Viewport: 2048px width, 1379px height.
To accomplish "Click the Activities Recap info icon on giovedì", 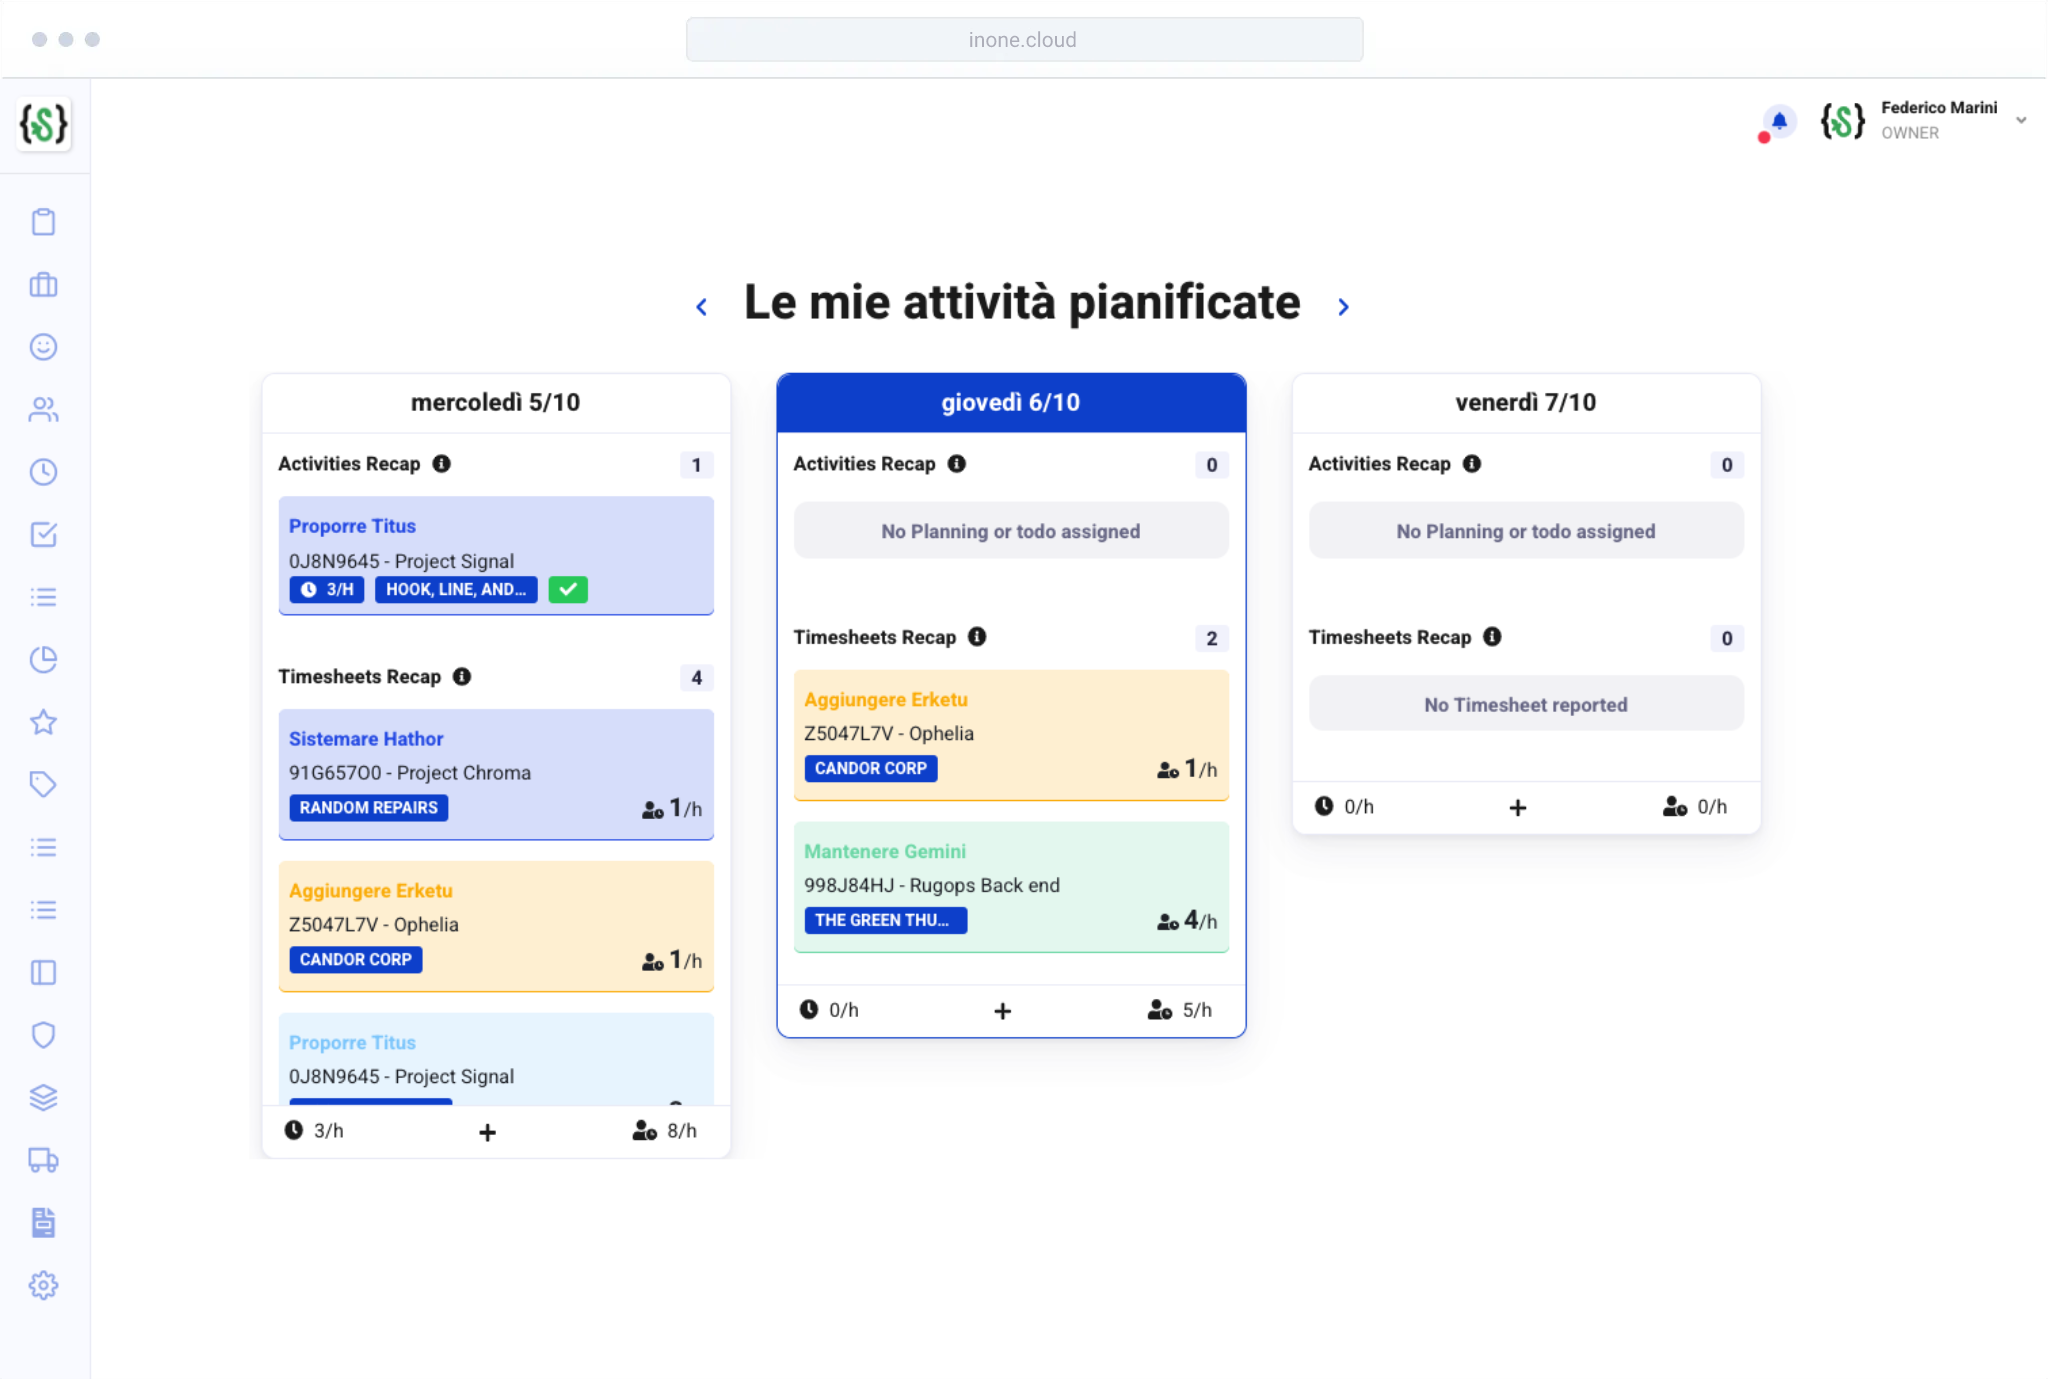I will [957, 463].
